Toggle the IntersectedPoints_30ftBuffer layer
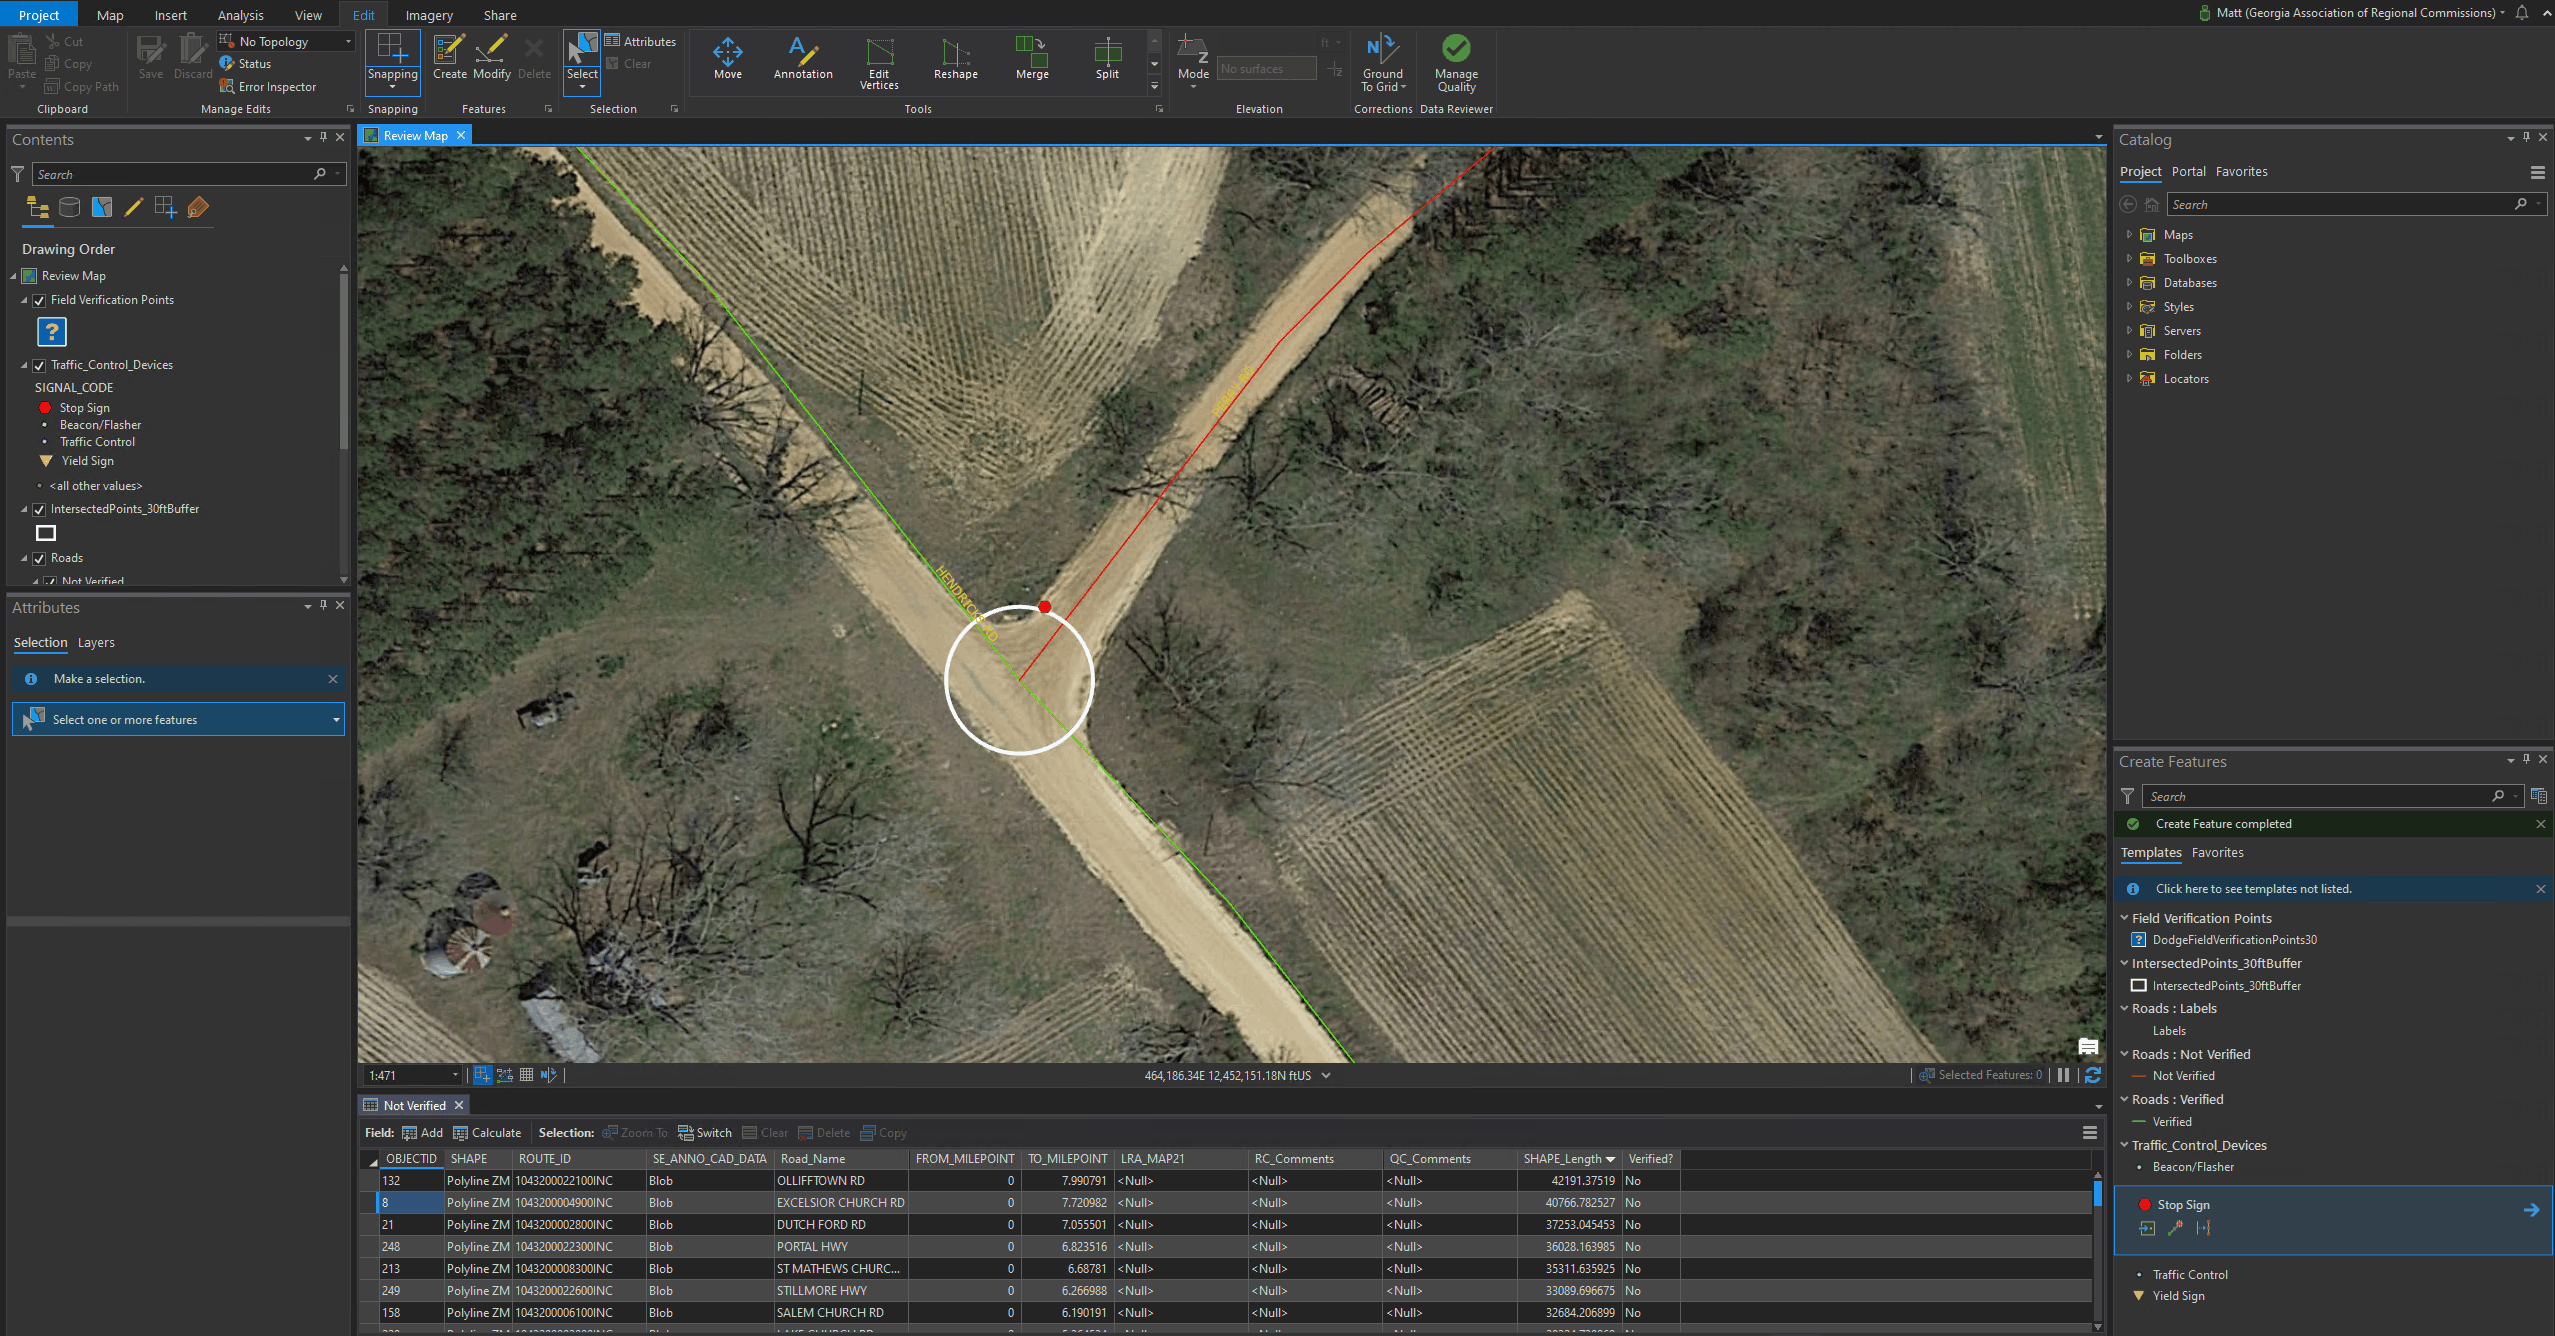2555x1336 pixels. [38, 509]
